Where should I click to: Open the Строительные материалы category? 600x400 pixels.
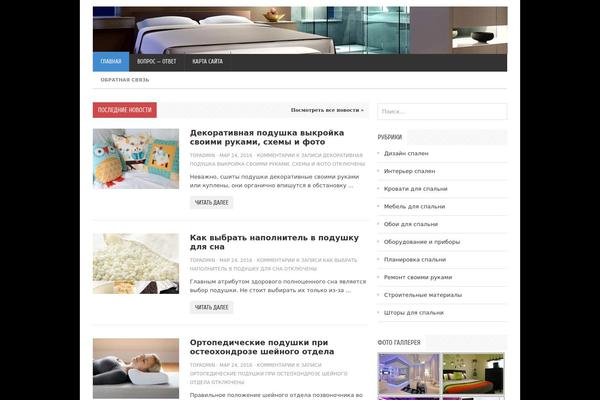coord(423,295)
